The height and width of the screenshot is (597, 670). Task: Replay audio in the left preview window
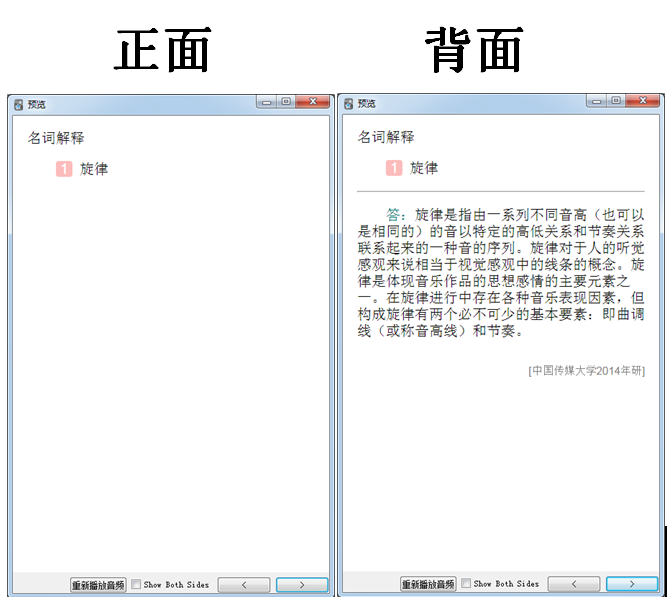(x=98, y=585)
